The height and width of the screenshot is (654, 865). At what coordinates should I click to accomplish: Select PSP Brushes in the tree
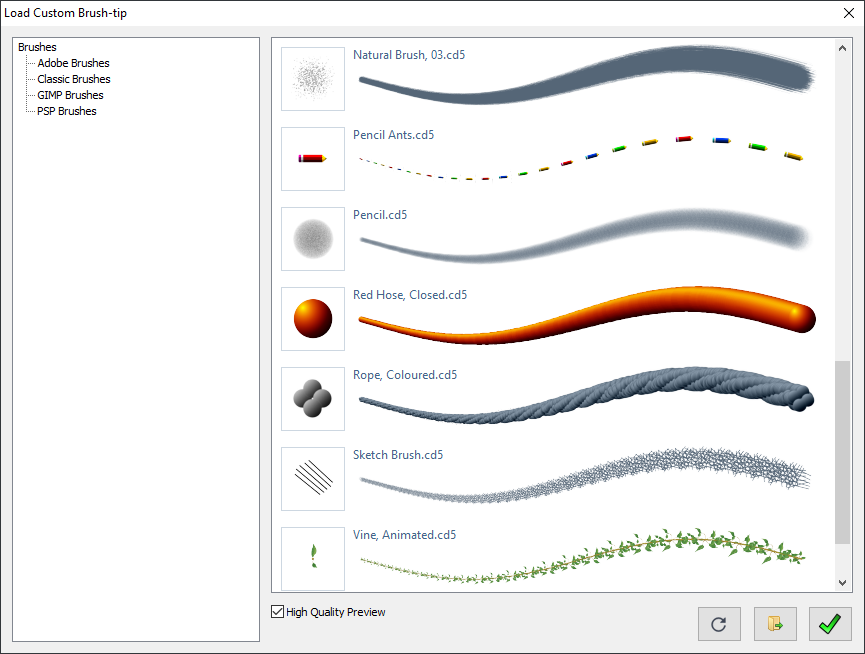(67, 111)
